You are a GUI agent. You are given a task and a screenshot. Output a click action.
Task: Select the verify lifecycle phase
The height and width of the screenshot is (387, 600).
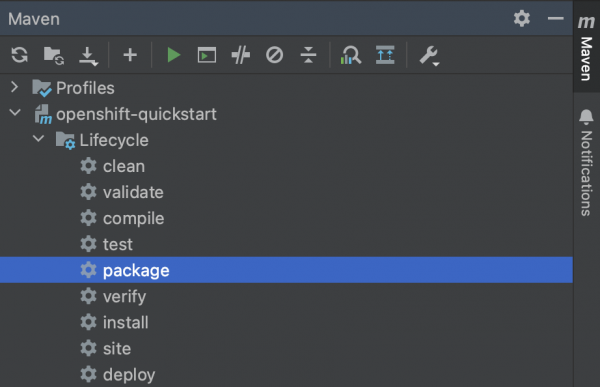pyautogui.click(x=125, y=297)
